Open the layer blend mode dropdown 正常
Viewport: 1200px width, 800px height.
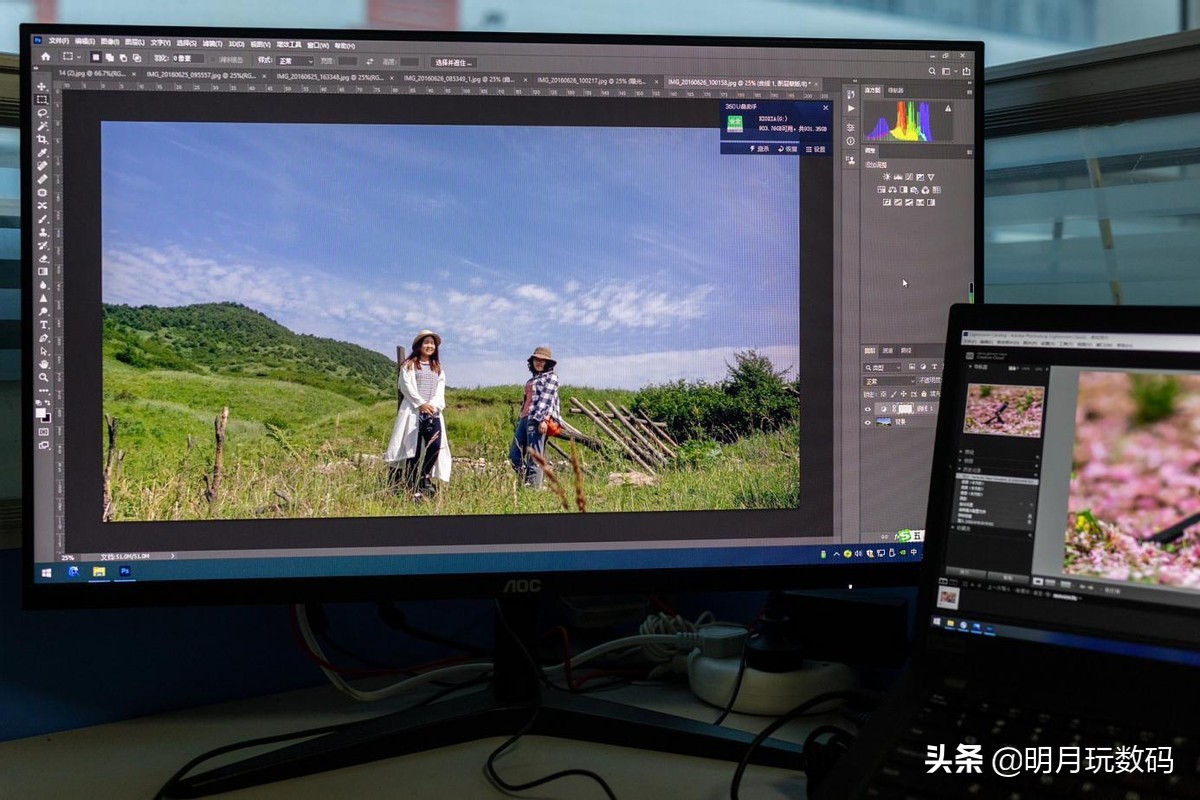click(889, 381)
